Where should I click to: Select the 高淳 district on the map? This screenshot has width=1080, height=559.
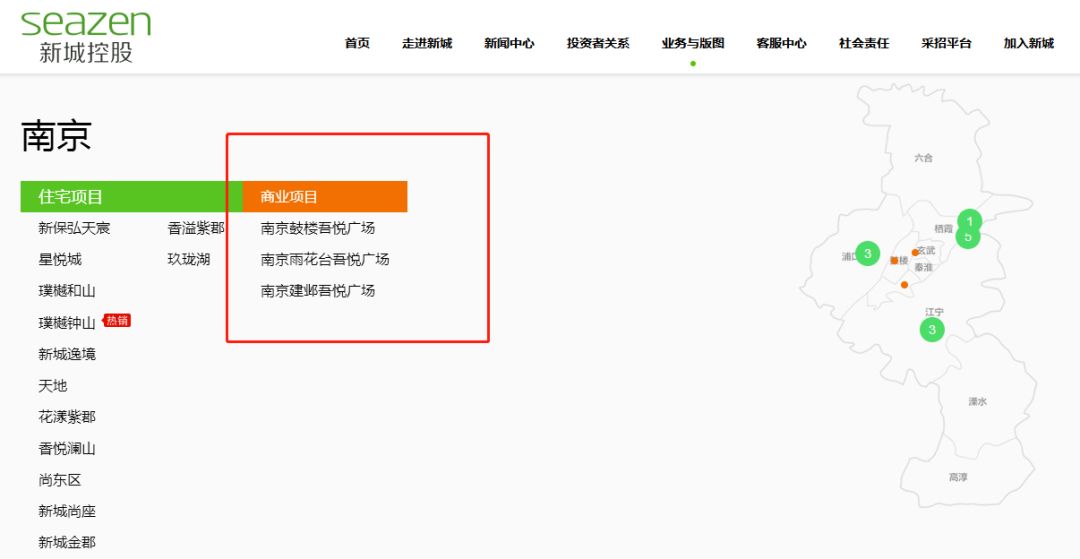tap(958, 477)
